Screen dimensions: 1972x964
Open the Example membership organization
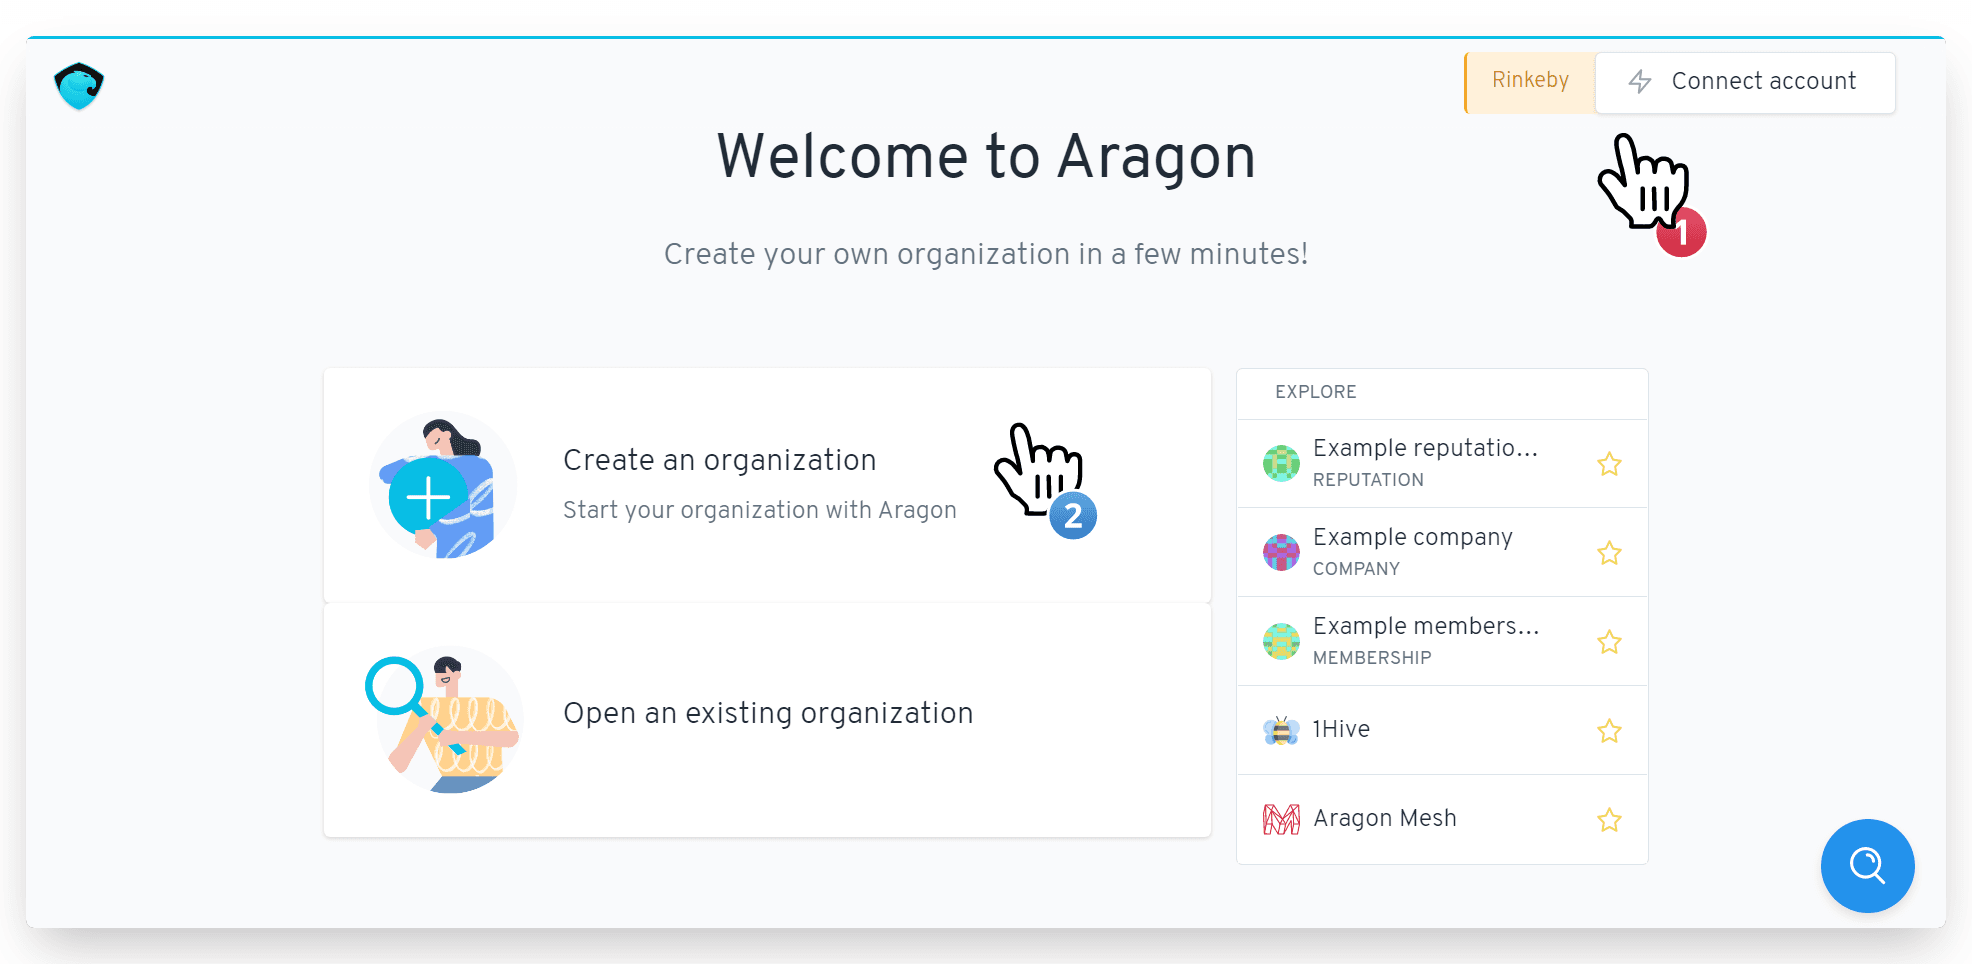(x=1442, y=641)
